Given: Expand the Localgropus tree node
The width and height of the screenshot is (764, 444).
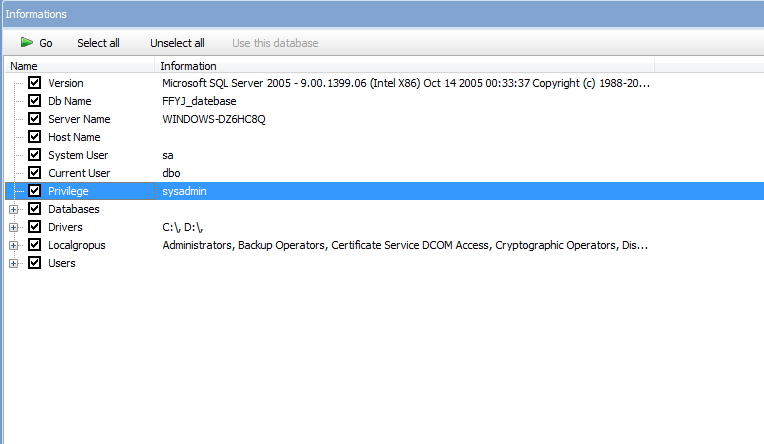Looking at the screenshot, I should (14, 245).
